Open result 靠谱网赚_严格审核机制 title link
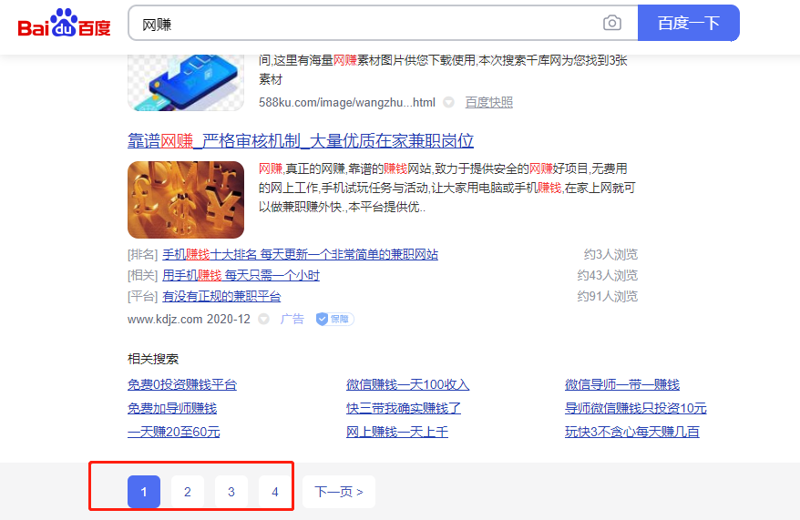Viewport: 800px width, 520px height. (301, 141)
